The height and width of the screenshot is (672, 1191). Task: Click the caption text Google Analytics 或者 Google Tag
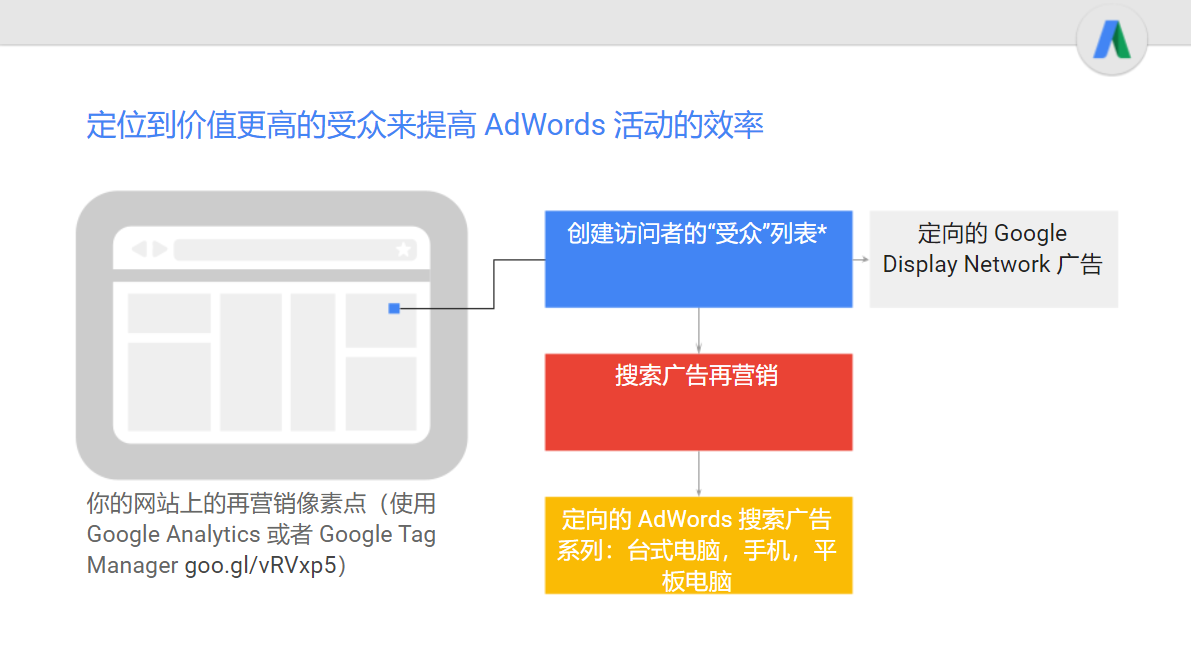pos(261,535)
